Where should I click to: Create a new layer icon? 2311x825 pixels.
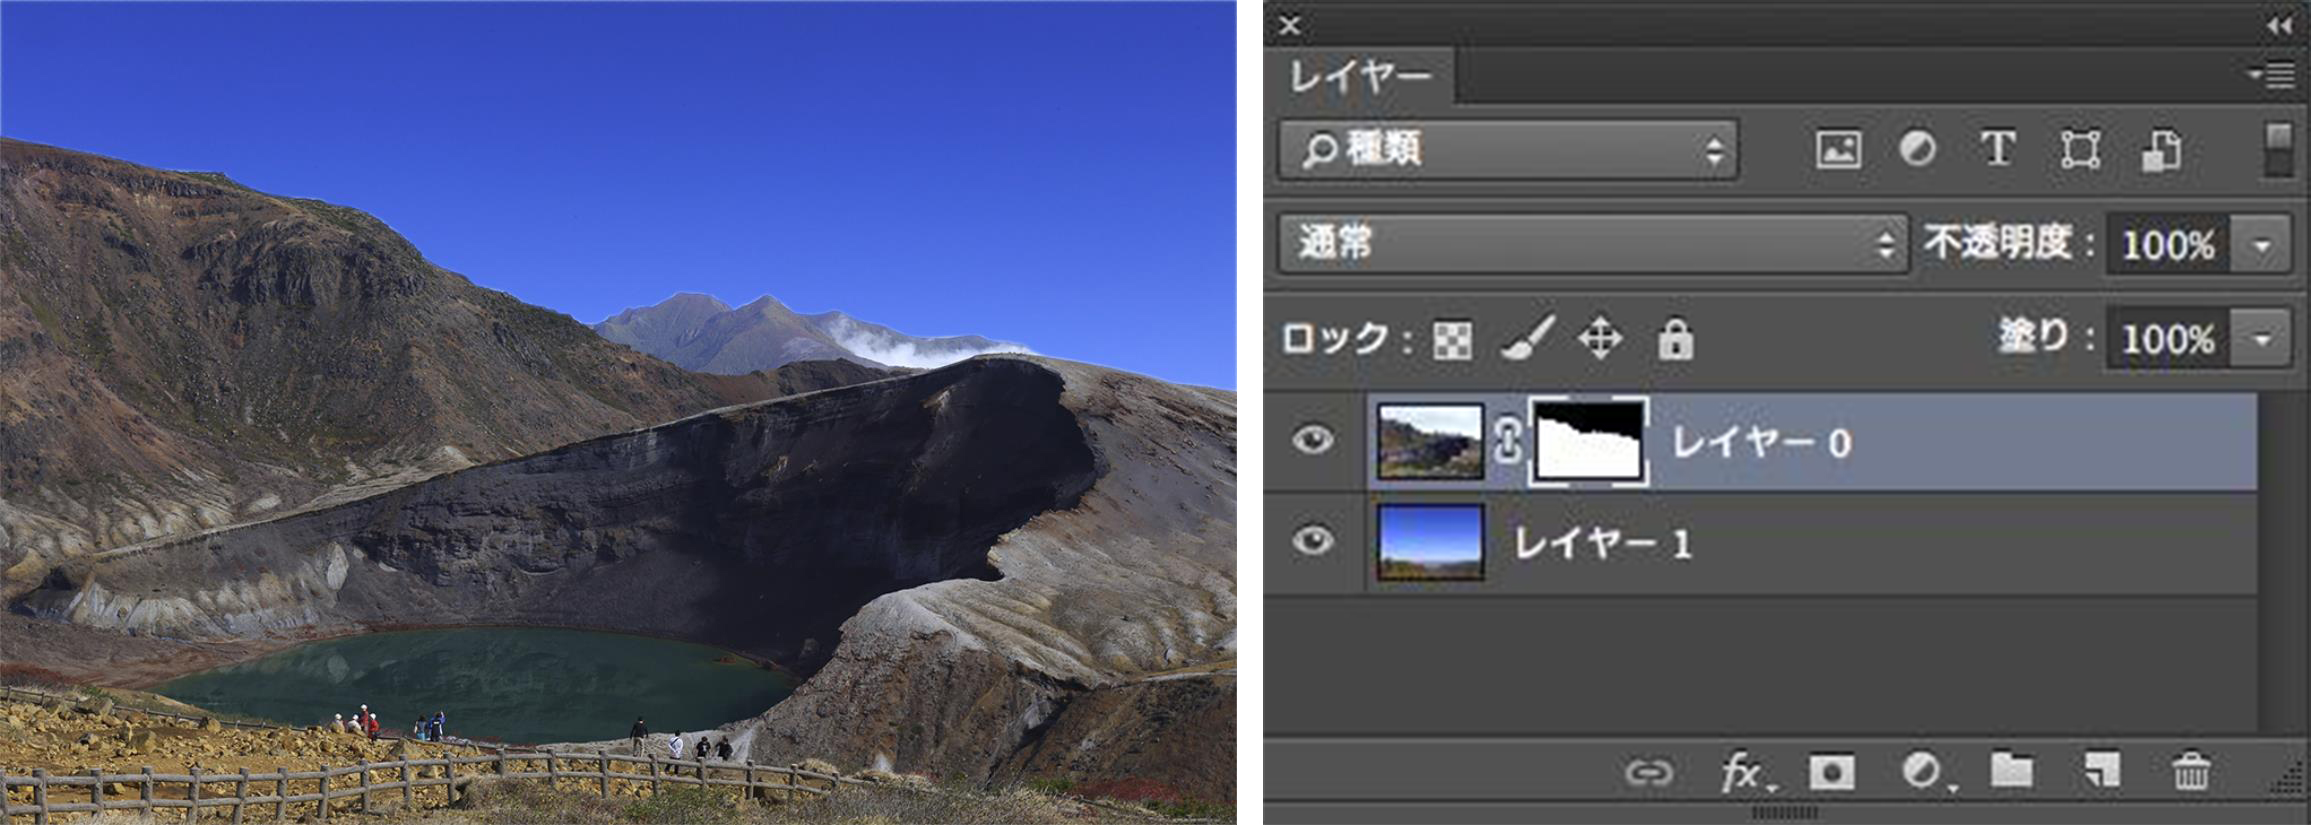[x=2101, y=770]
